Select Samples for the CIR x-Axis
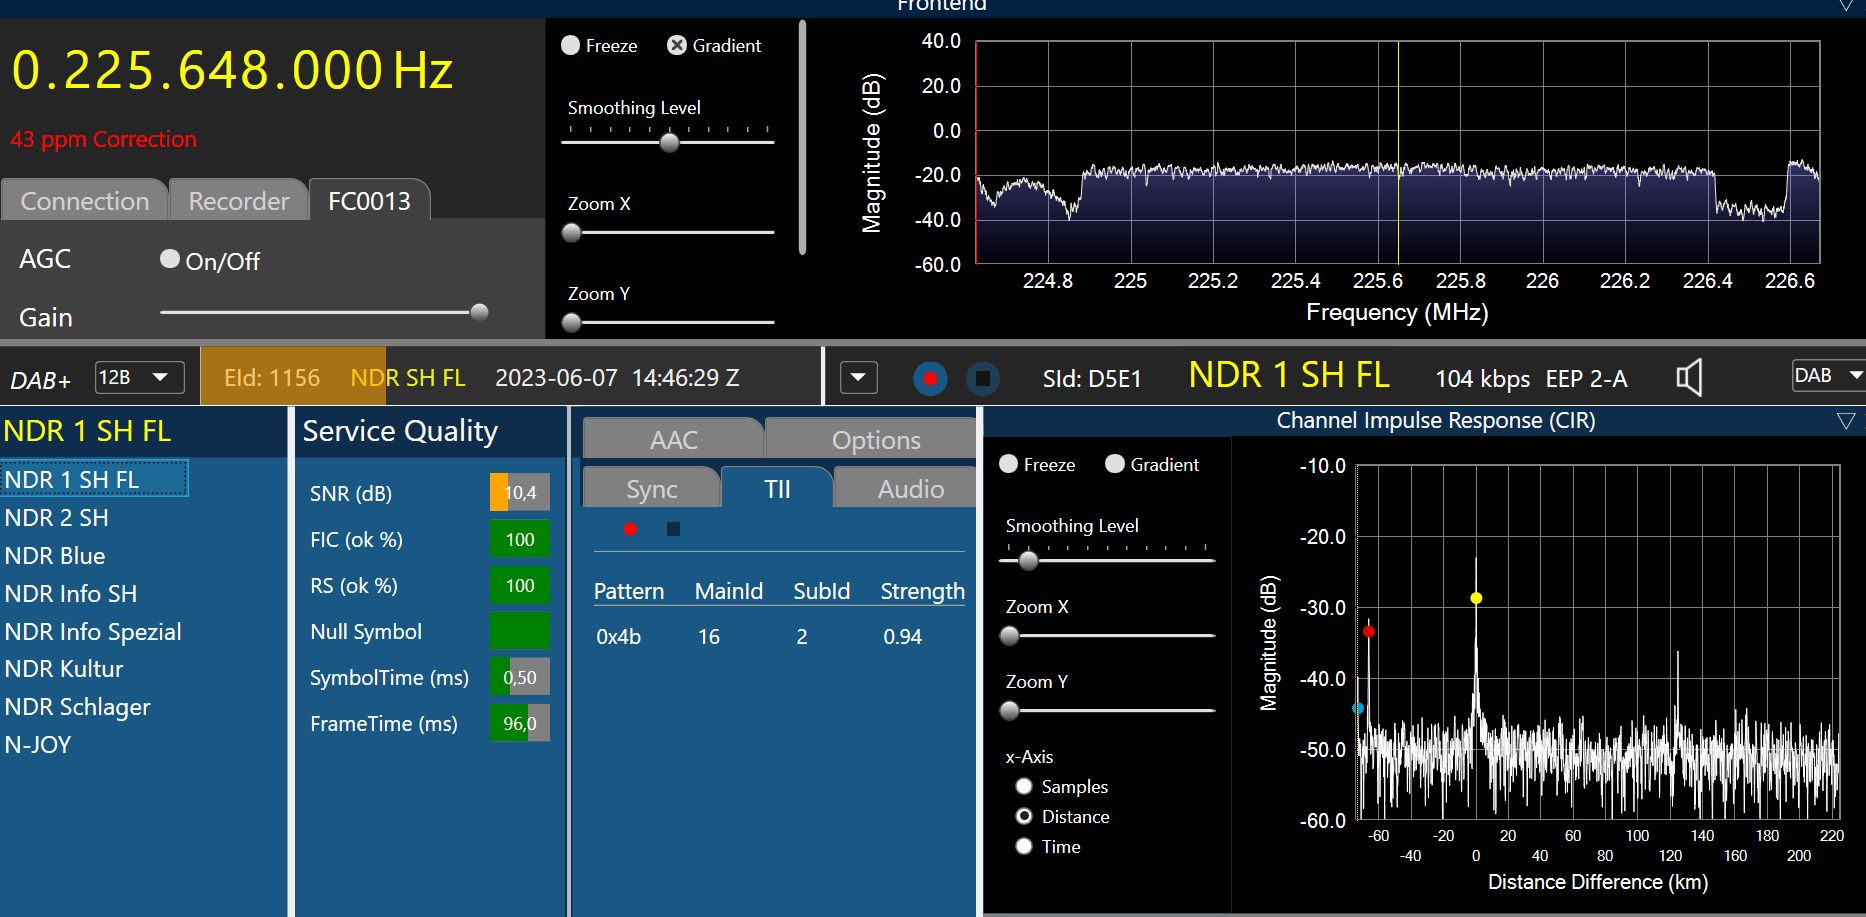The width and height of the screenshot is (1866, 917). (x=1024, y=787)
